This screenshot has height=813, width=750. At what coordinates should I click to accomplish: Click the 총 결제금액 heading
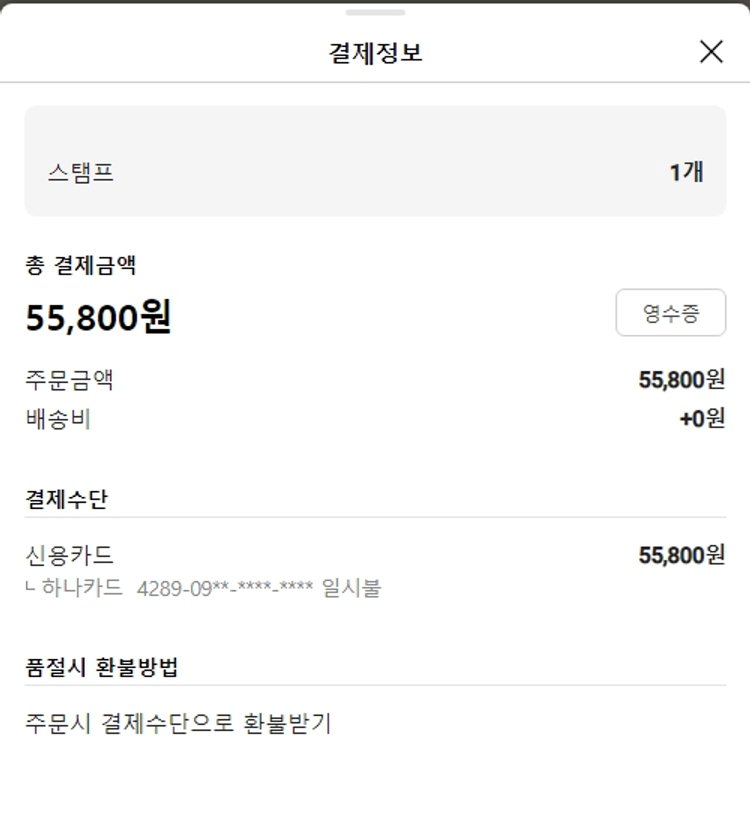81,265
